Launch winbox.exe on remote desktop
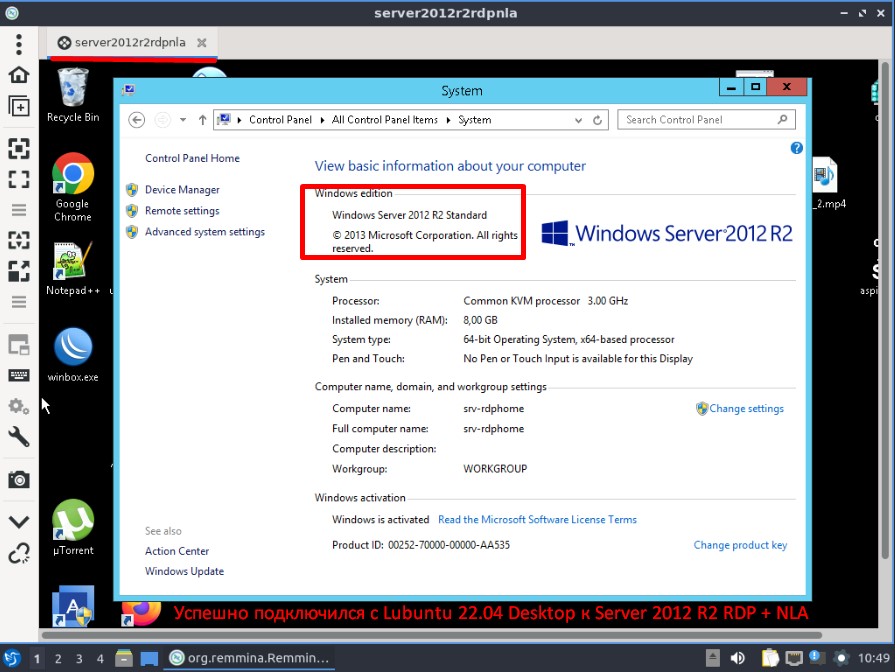The width and height of the screenshot is (895, 672). [x=73, y=355]
